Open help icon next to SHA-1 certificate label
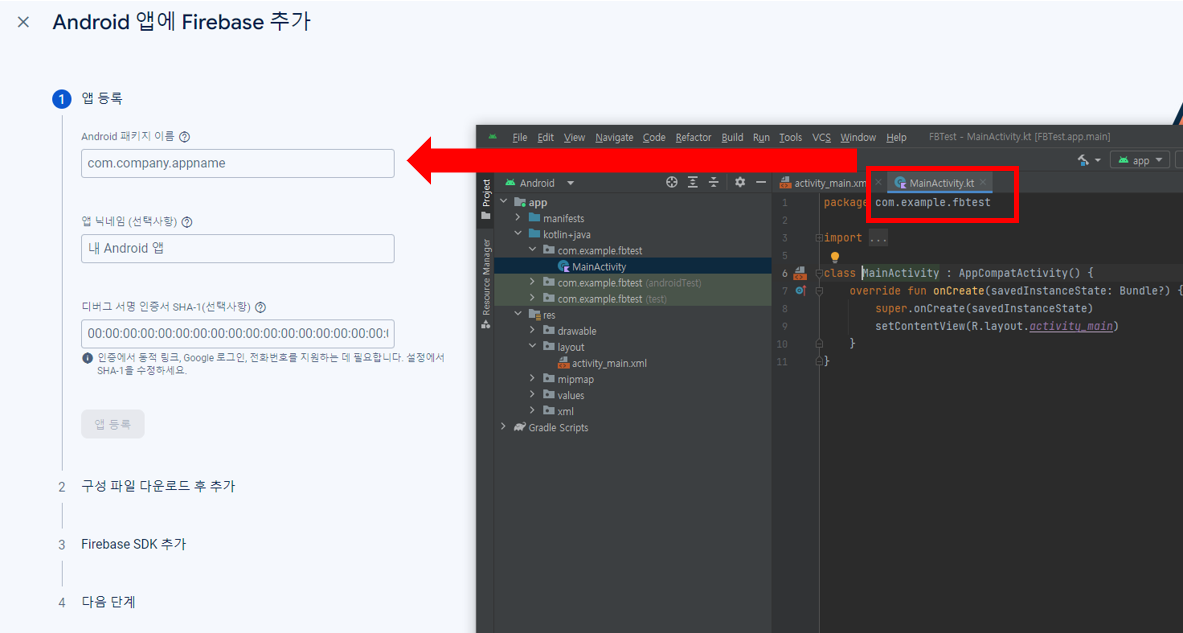The height and width of the screenshot is (633, 1183). pyautogui.click(x=260, y=308)
